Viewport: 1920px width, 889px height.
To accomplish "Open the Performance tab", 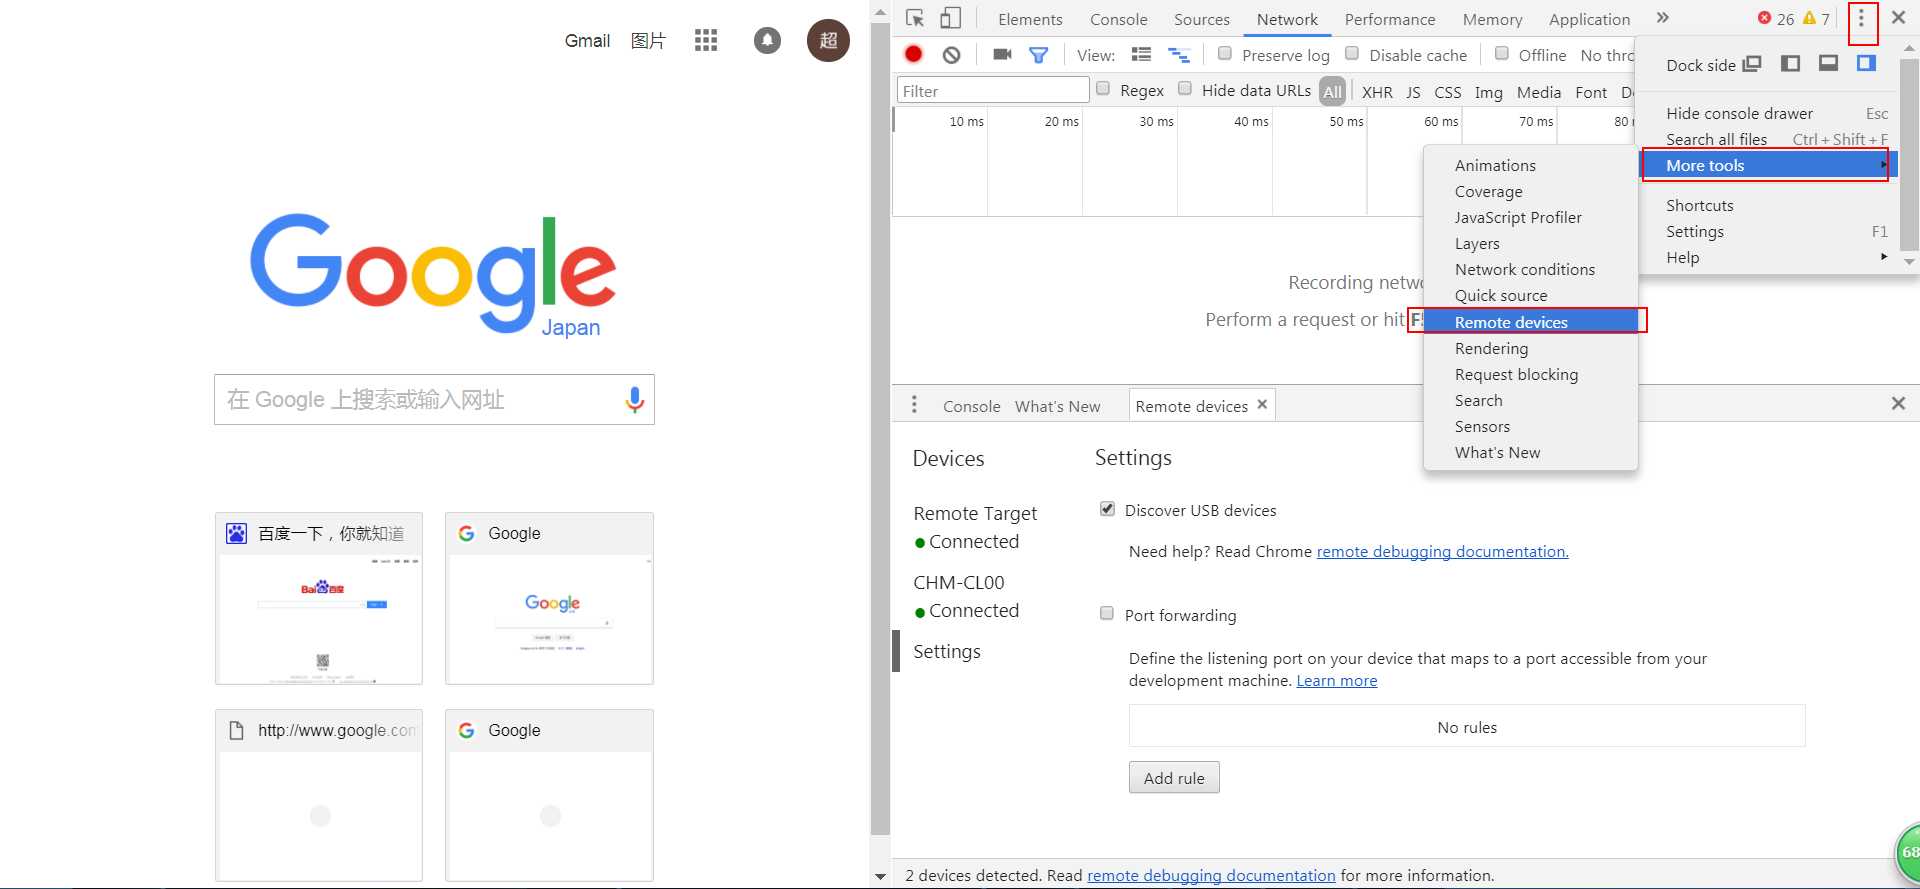I will click(1389, 19).
